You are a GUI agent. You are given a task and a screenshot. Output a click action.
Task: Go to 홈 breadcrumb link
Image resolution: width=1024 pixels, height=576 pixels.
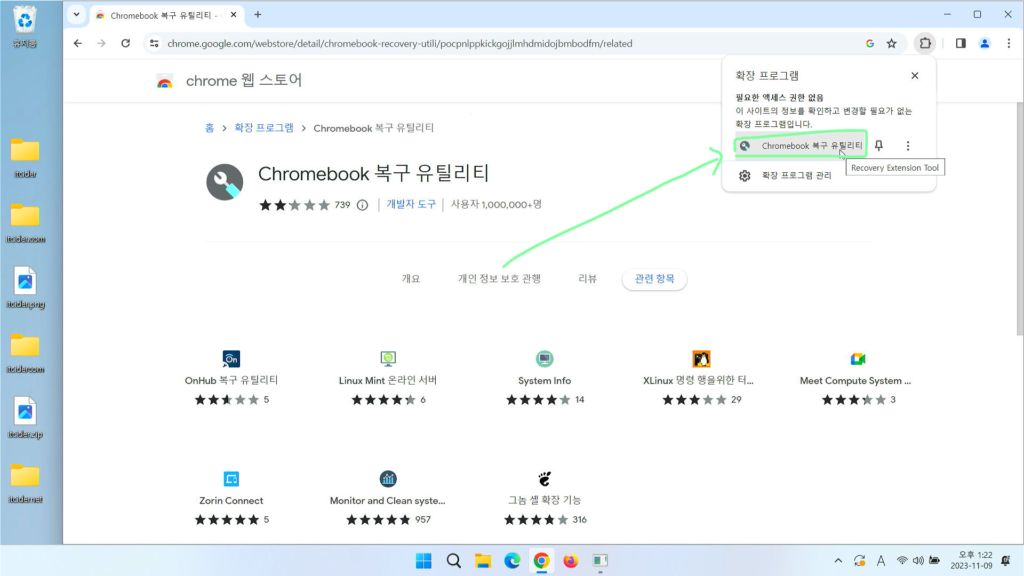click(210, 128)
